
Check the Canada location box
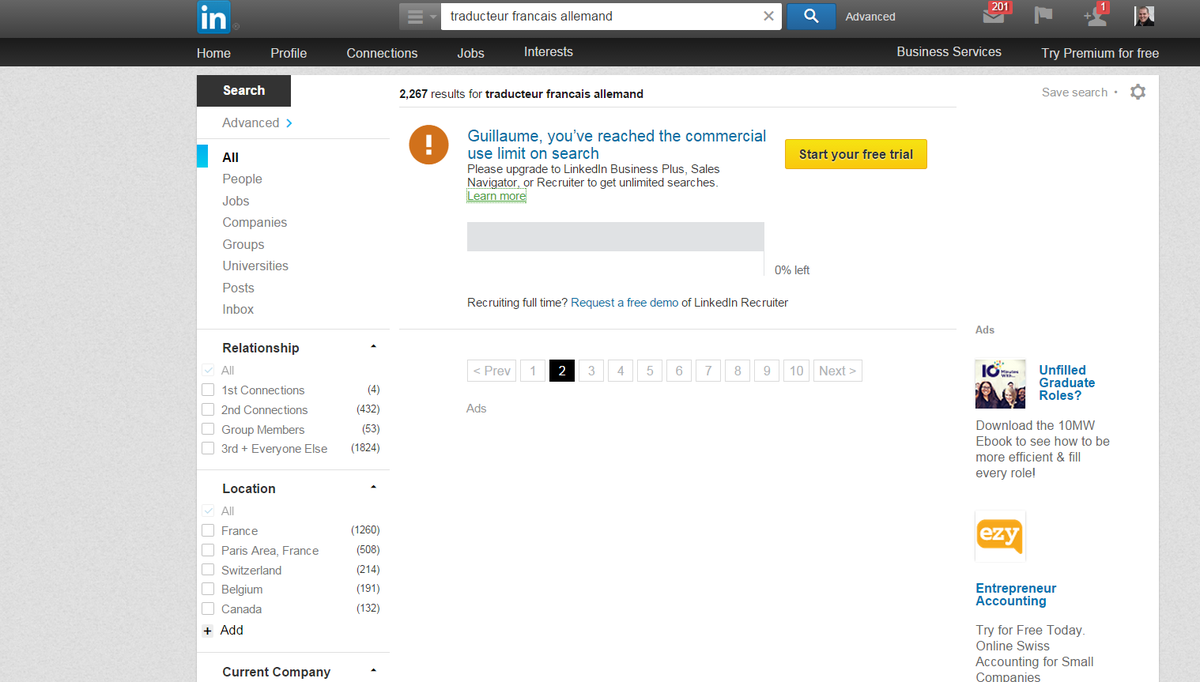pos(208,609)
